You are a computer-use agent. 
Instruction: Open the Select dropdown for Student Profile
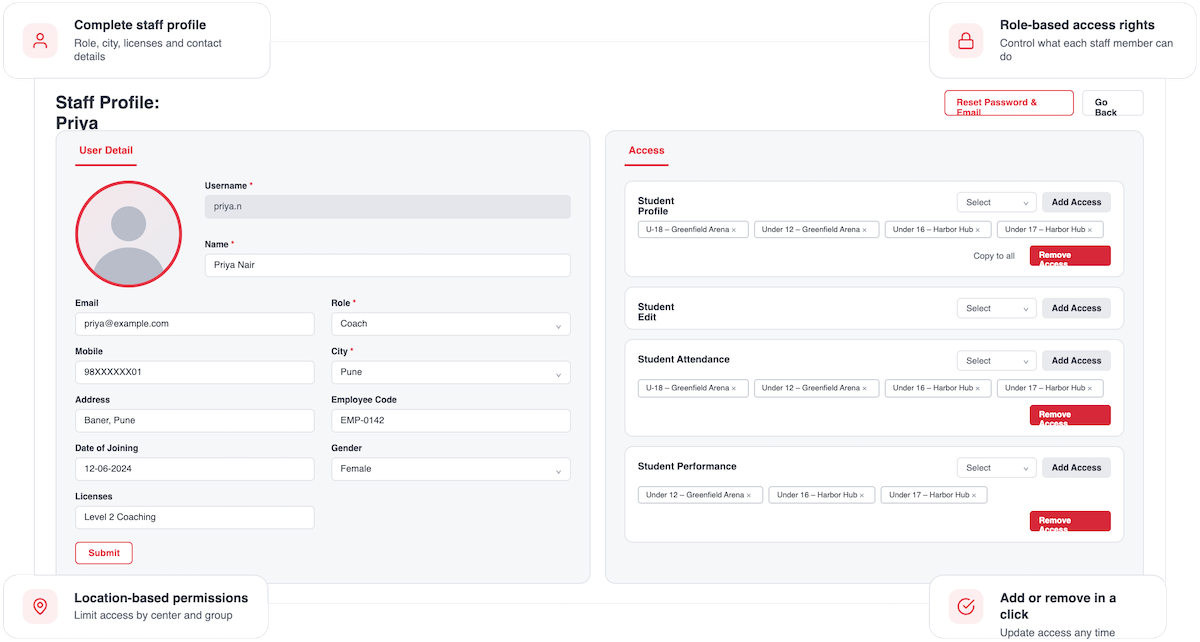[997, 202]
